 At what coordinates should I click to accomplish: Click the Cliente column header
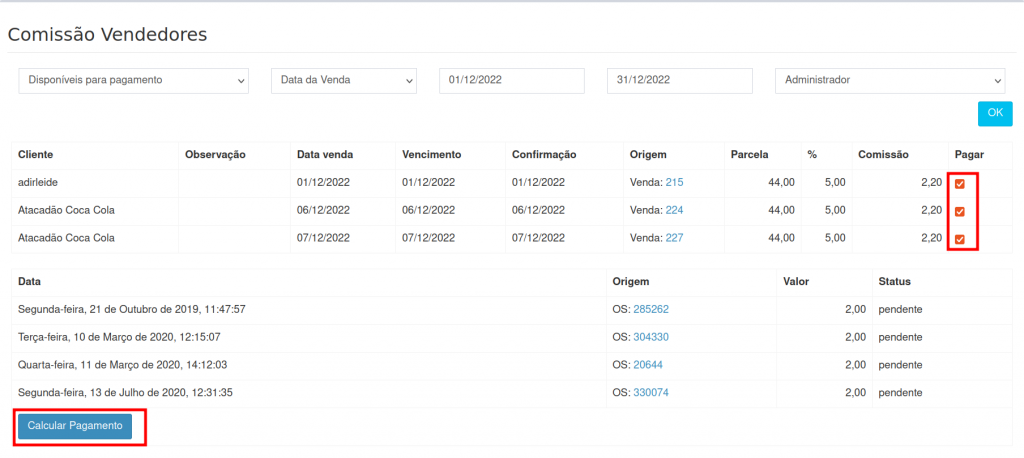tap(35, 155)
